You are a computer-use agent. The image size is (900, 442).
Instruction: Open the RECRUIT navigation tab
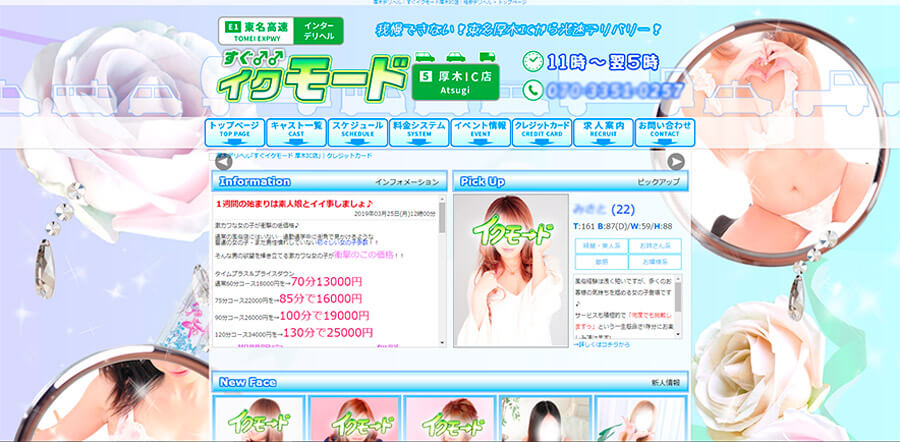tap(603, 133)
